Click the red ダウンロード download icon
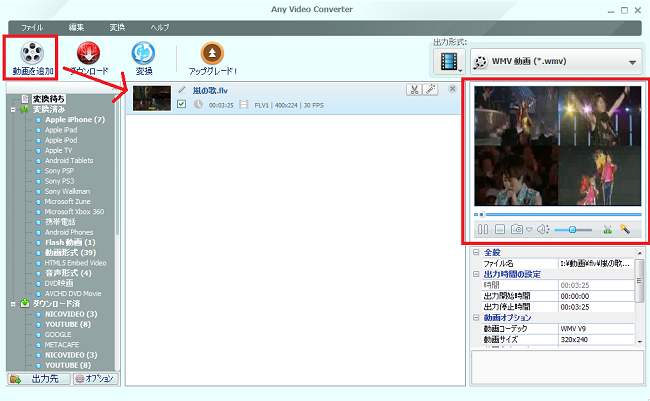This screenshot has height=401, width=650. tap(88, 53)
